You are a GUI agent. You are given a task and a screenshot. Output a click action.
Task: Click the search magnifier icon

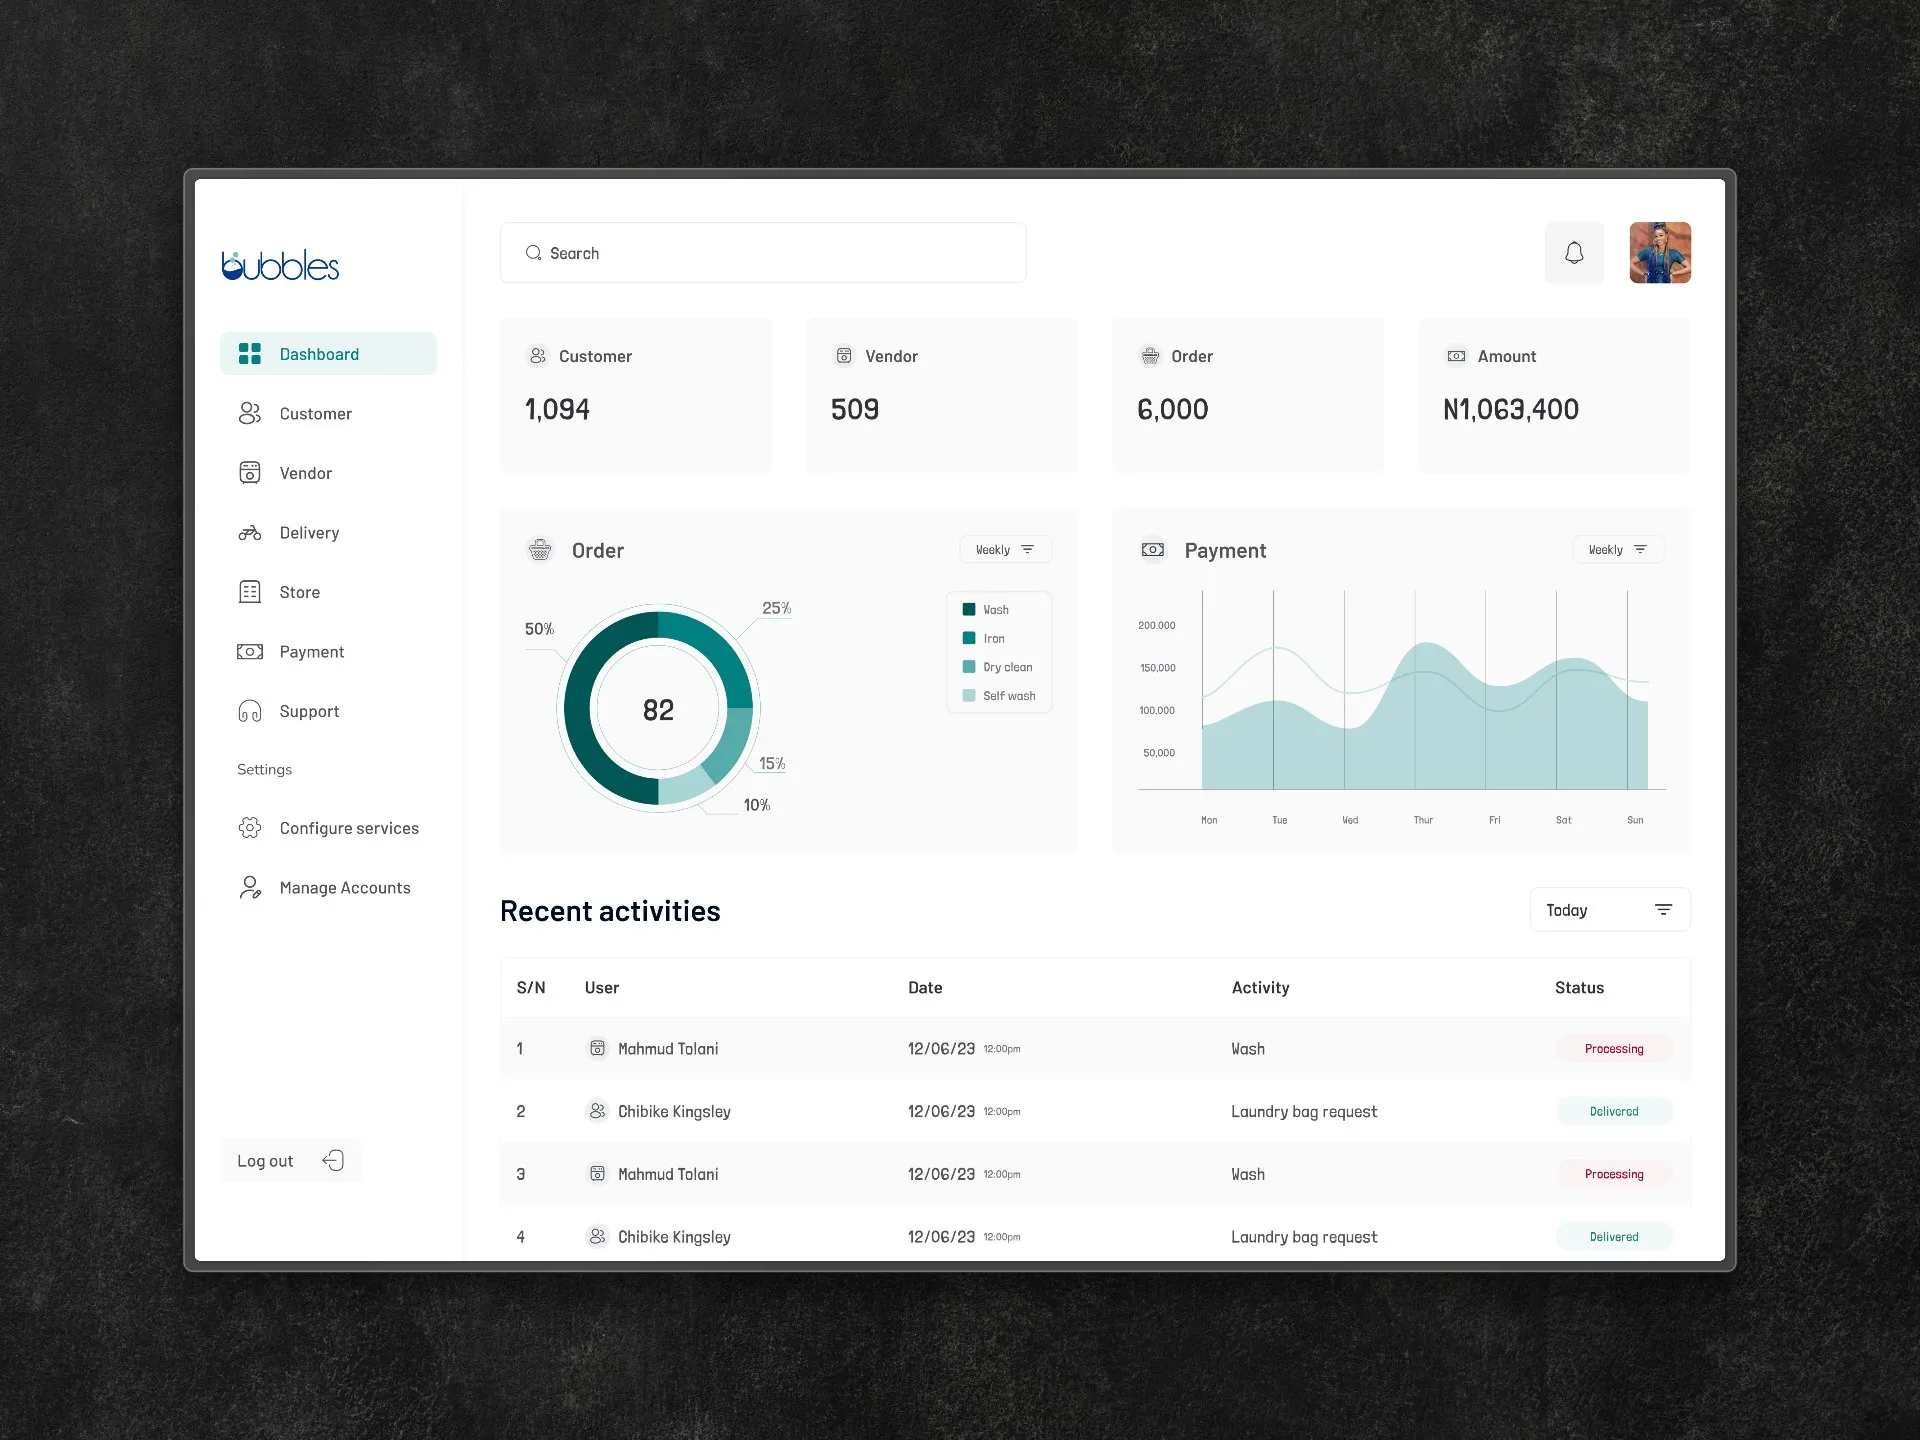534,253
